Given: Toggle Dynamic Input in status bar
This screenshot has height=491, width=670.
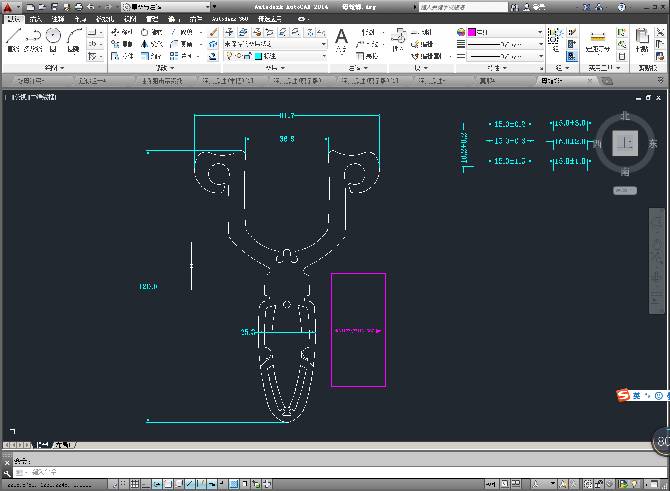Looking at the screenshot, I should tap(212, 484).
